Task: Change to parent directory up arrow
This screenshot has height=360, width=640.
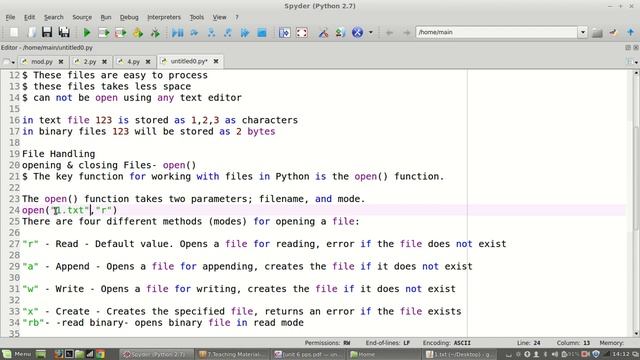Action: click(631, 33)
